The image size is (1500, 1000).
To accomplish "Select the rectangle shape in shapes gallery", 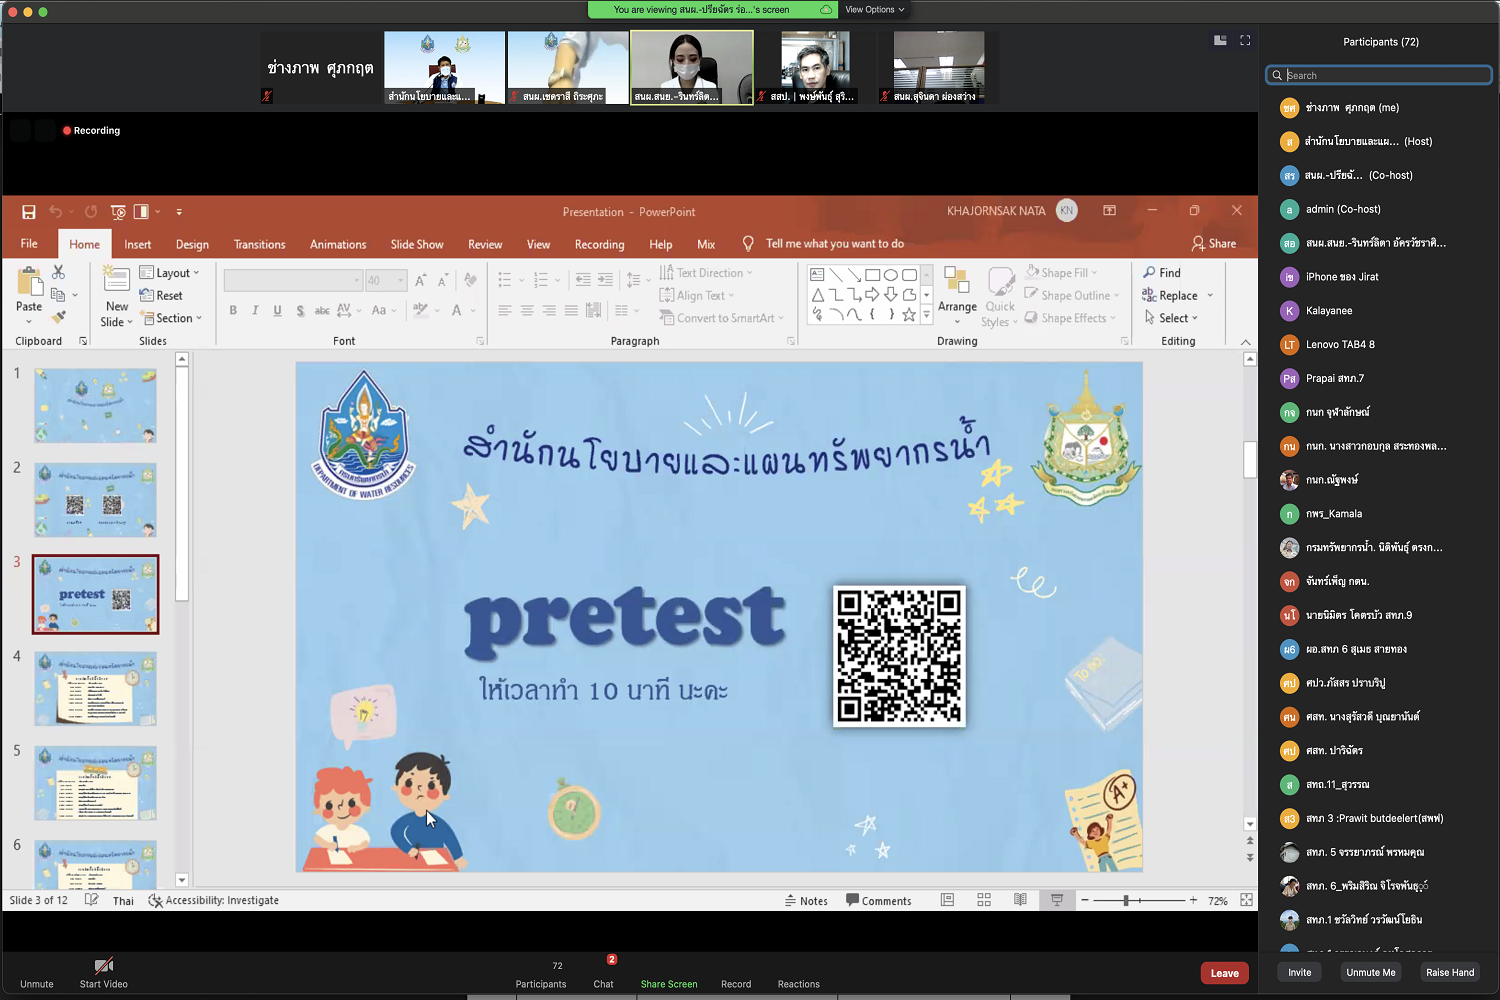I will coord(872,275).
